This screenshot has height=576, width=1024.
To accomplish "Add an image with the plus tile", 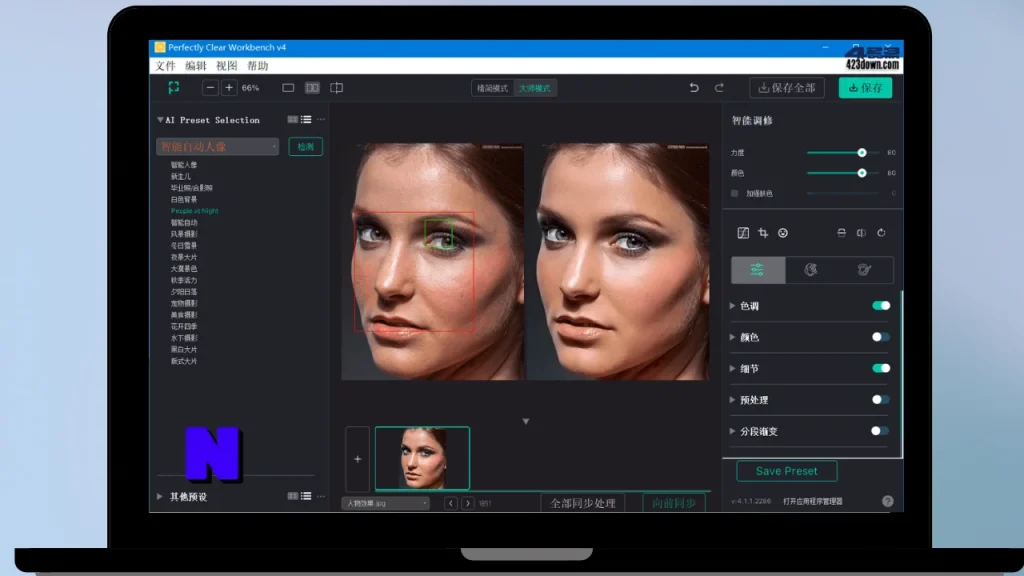I will 357,459.
